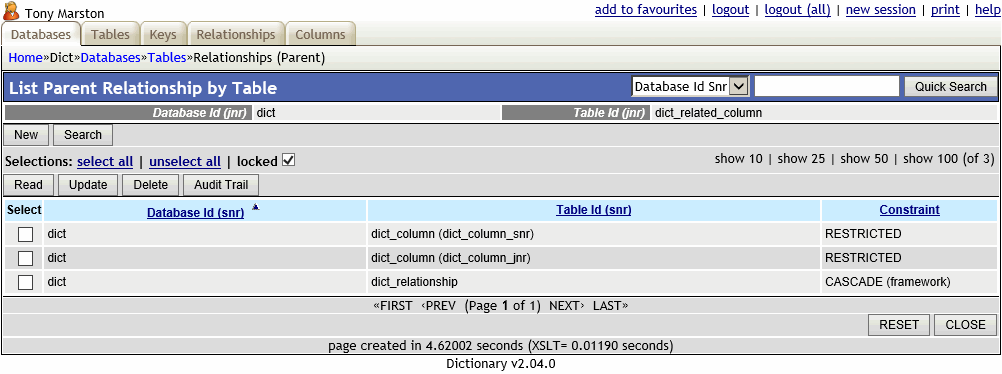The width and height of the screenshot is (1002, 374).
Task: Click the Delete button
Action: [x=151, y=185]
